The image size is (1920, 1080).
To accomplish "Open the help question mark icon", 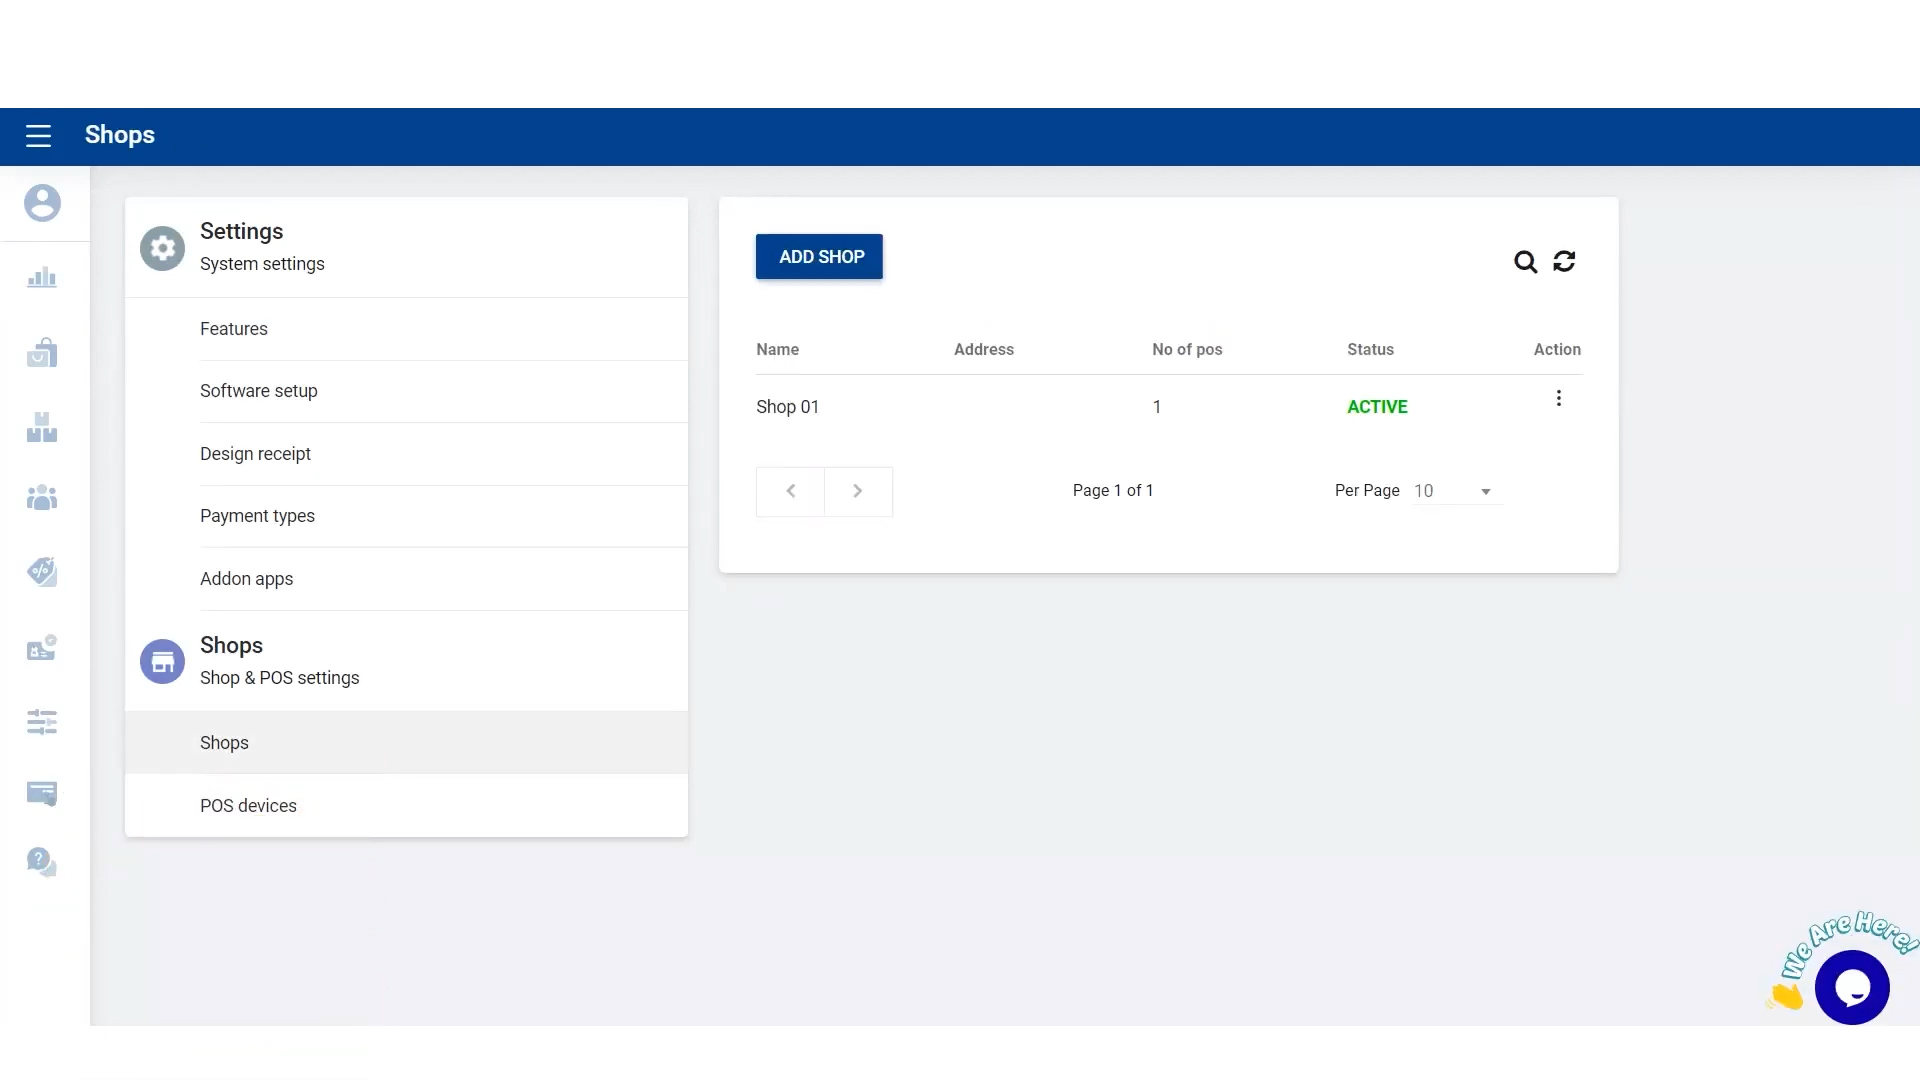I will 42,862.
